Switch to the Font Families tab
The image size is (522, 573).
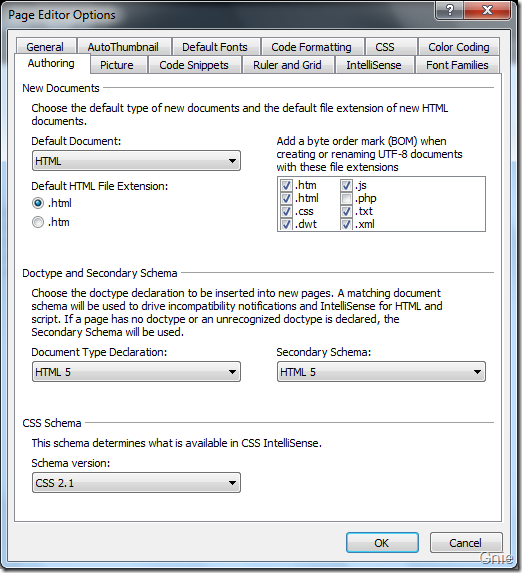[457, 65]
